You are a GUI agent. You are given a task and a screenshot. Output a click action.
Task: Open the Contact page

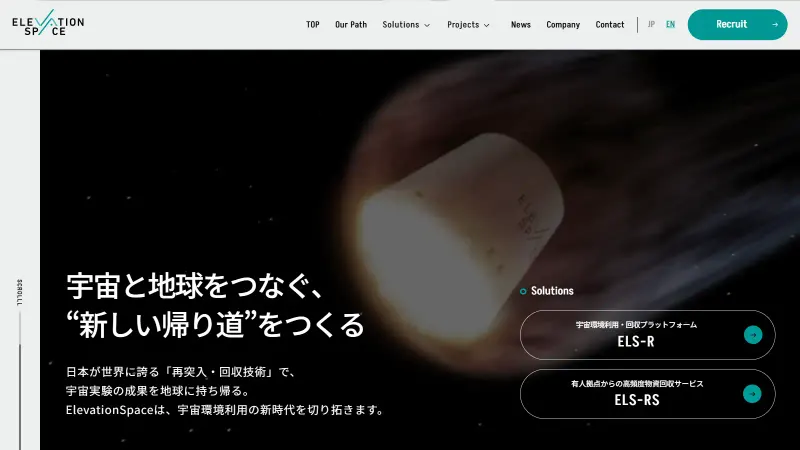tap(610, 24)
